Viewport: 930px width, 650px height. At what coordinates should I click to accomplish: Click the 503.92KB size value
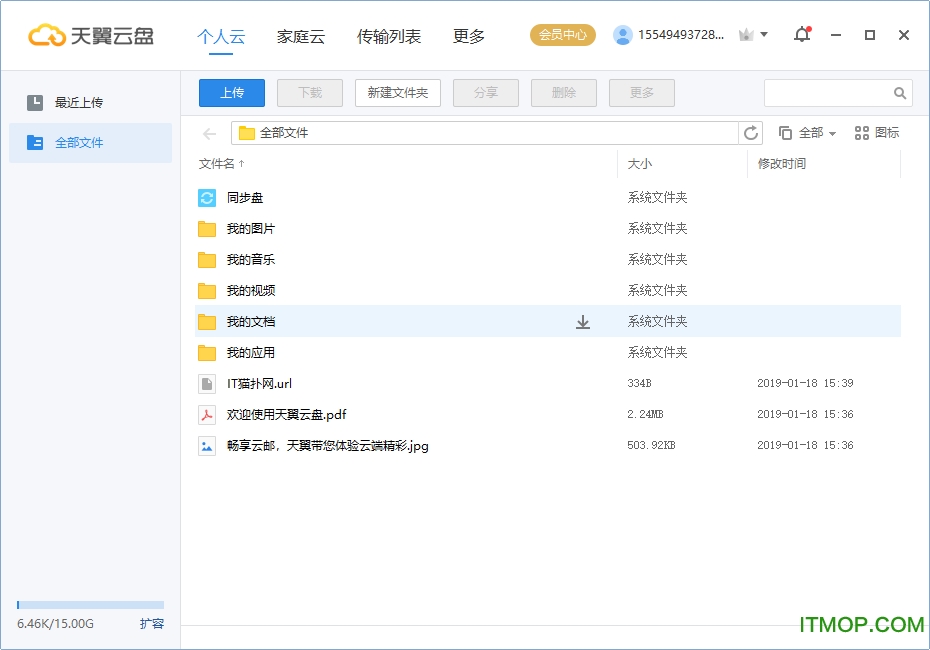[x=651, y=445]
